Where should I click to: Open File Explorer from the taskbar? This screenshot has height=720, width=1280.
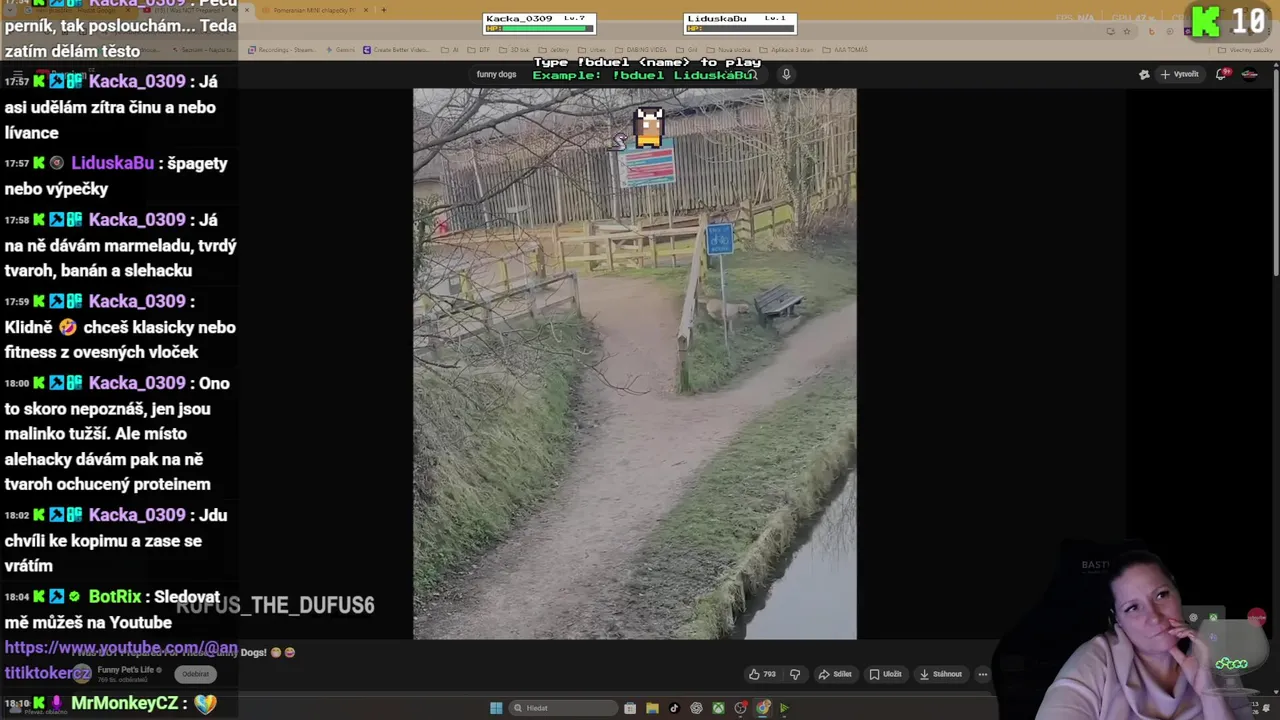[652, 708]
